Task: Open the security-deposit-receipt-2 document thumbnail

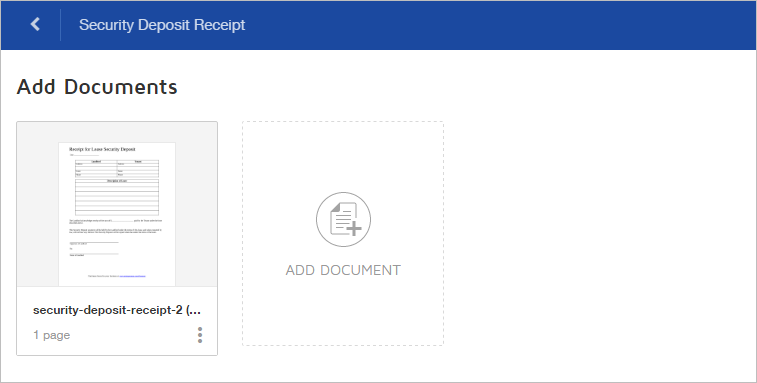Action: click(x=117, y=204)
